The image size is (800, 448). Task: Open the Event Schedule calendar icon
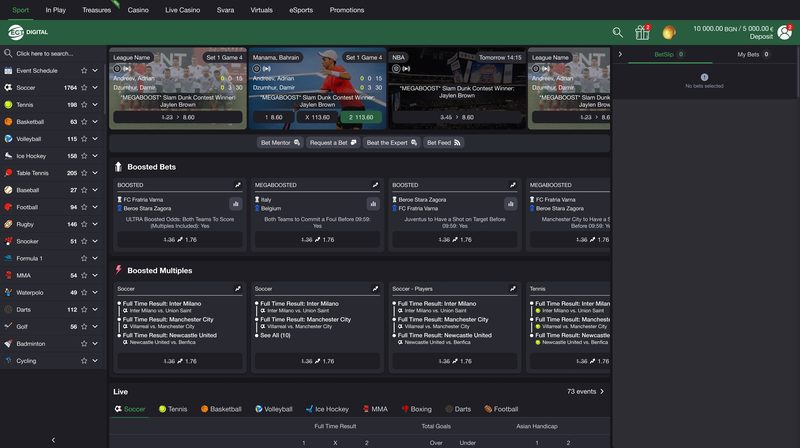coord(8,71)
